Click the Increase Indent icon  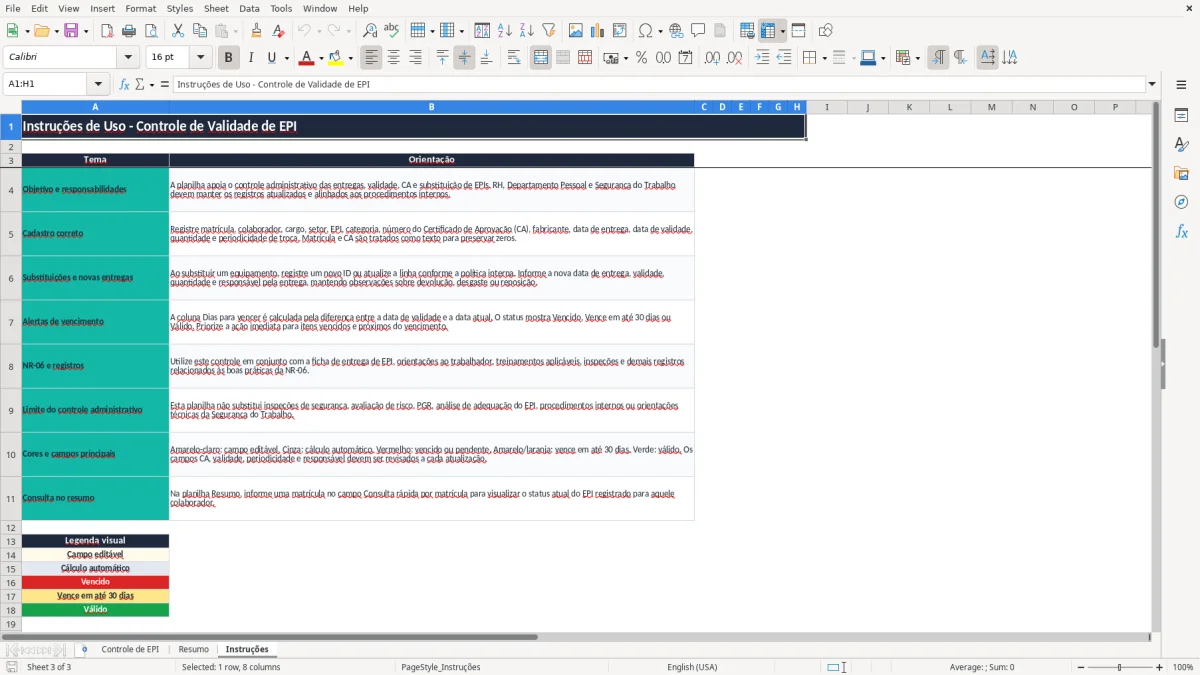point(762,58)
